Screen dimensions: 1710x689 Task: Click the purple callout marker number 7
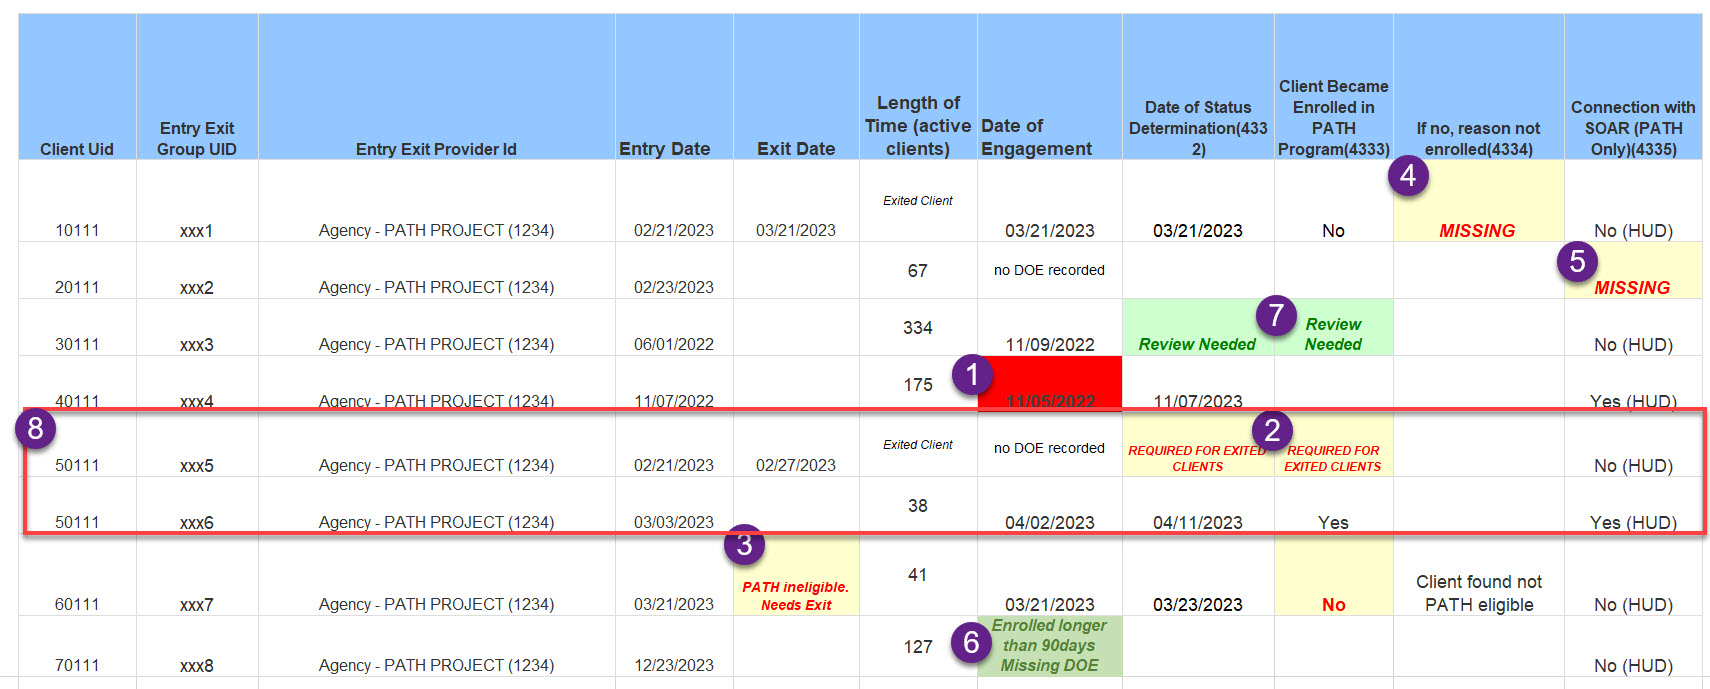1276,315
